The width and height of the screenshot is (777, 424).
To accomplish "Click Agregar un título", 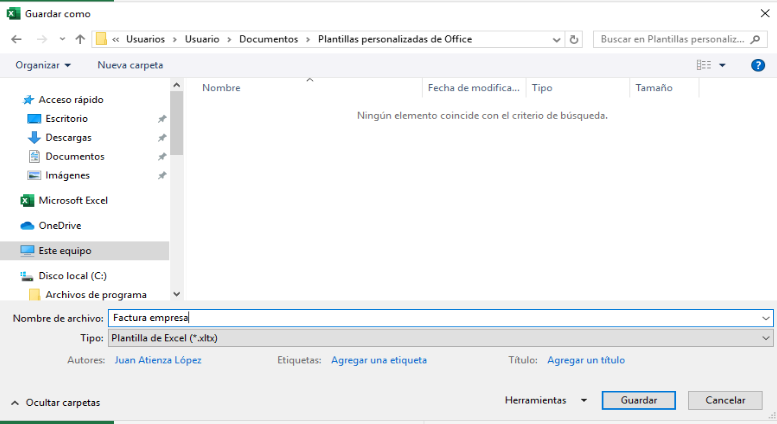I will click(x=586, y=360).
